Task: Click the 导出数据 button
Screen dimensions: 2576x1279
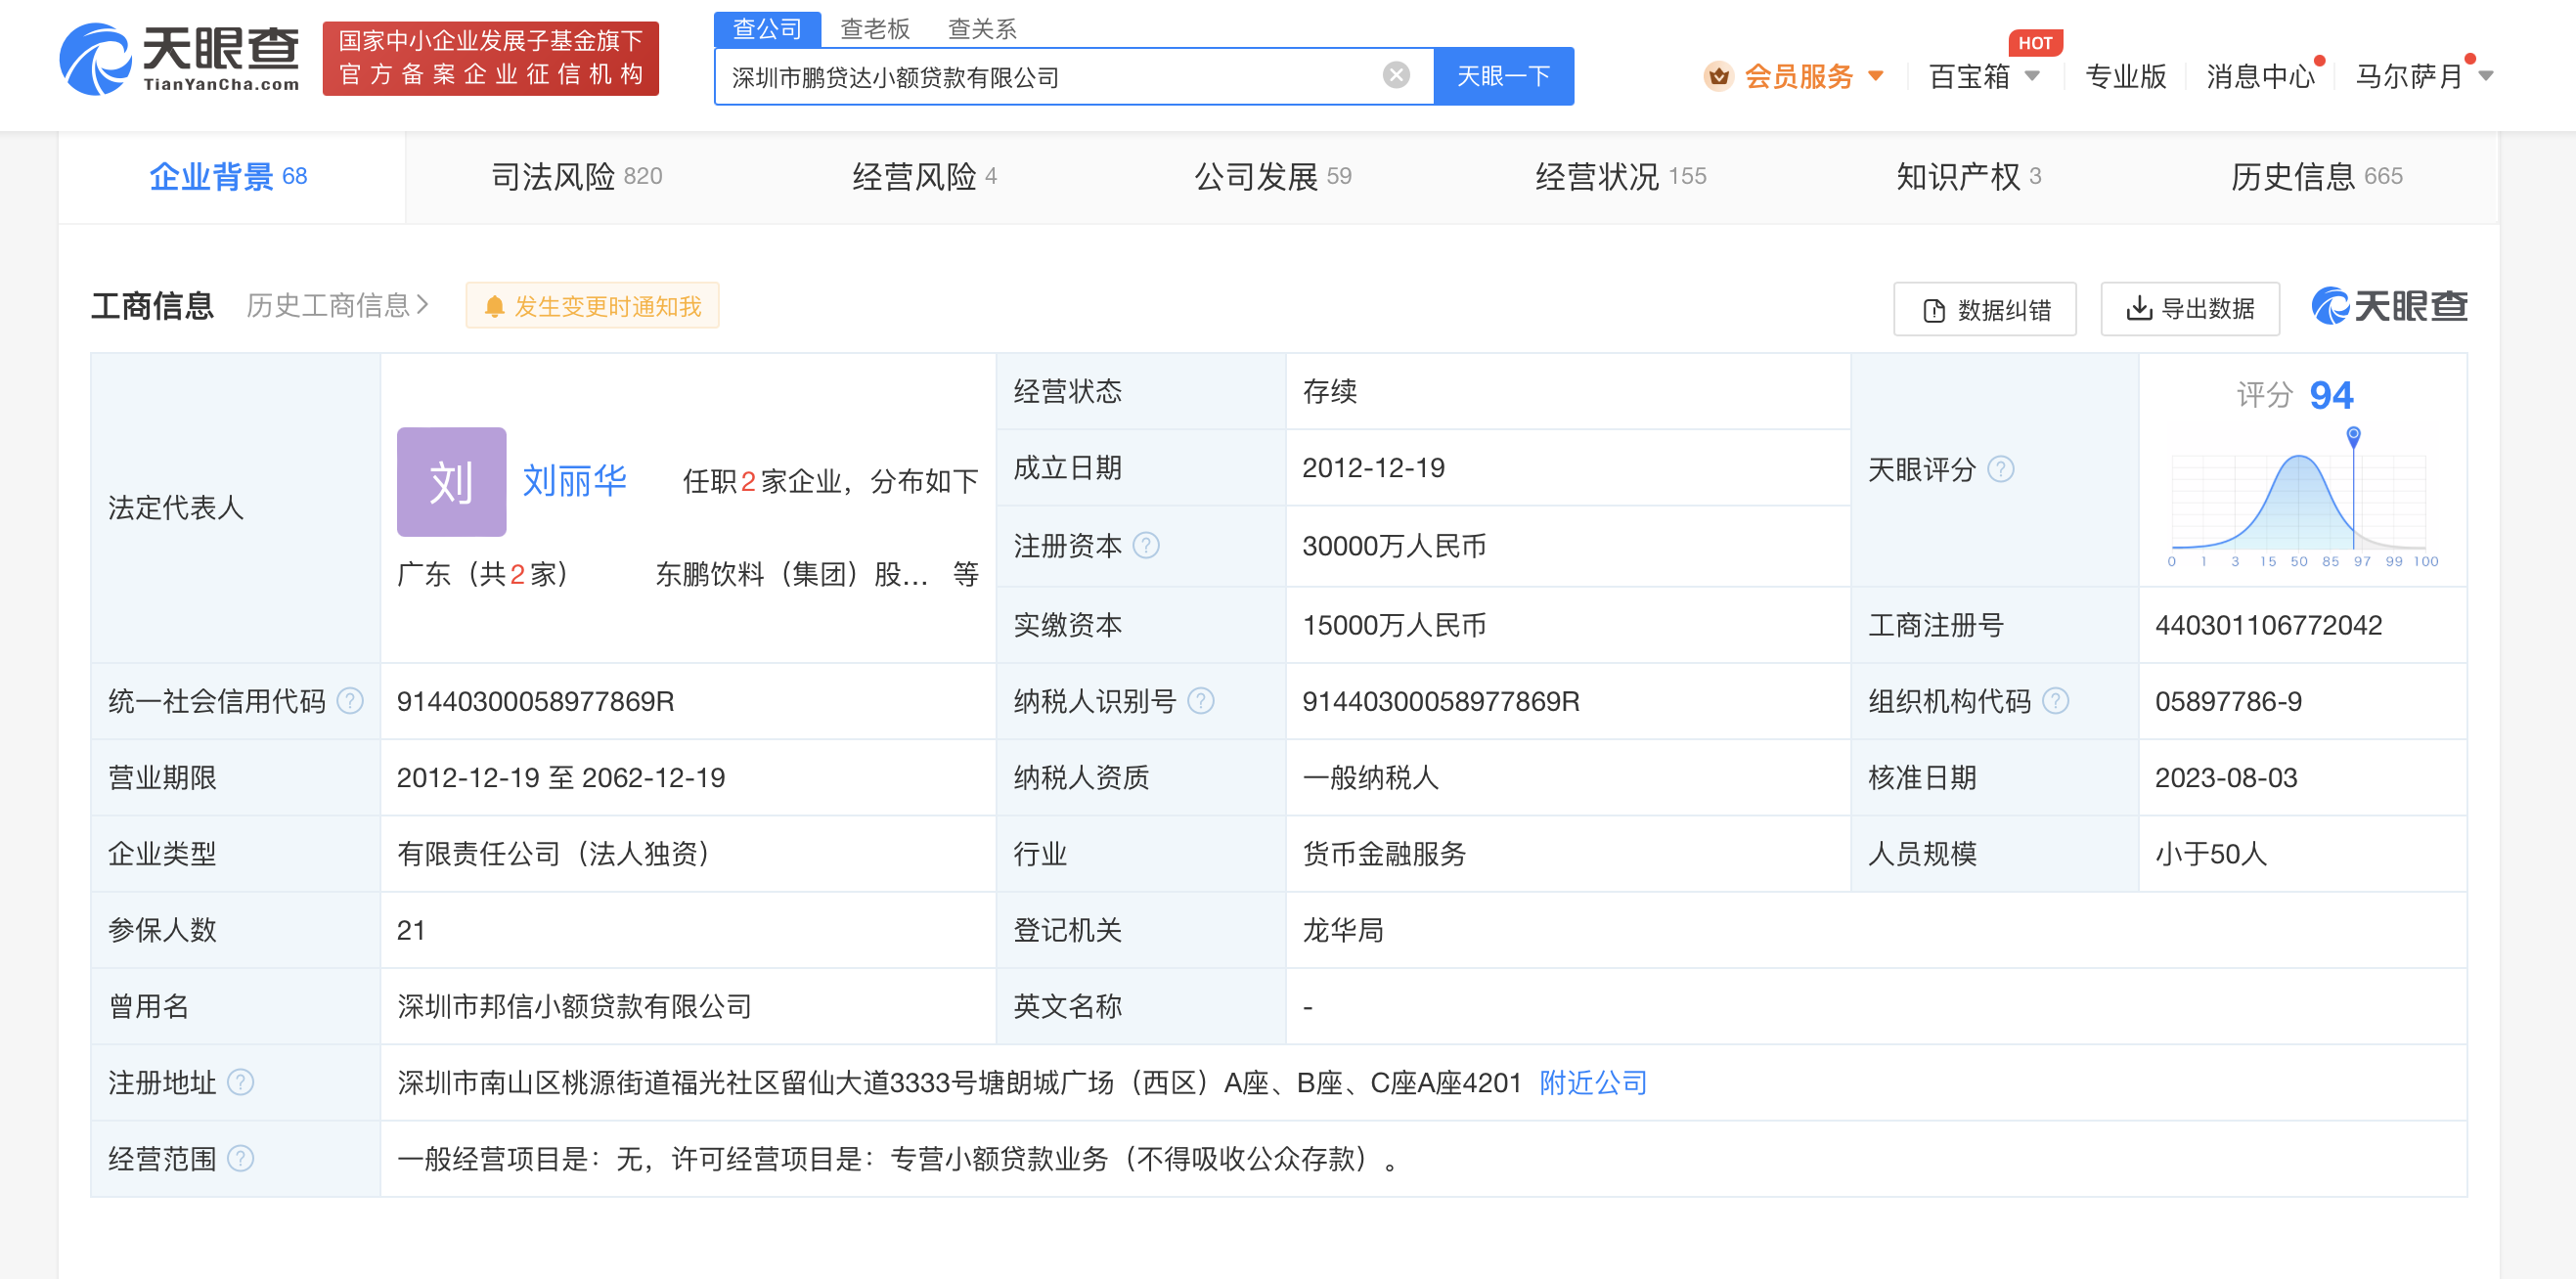Action: tap(2189, 309)
